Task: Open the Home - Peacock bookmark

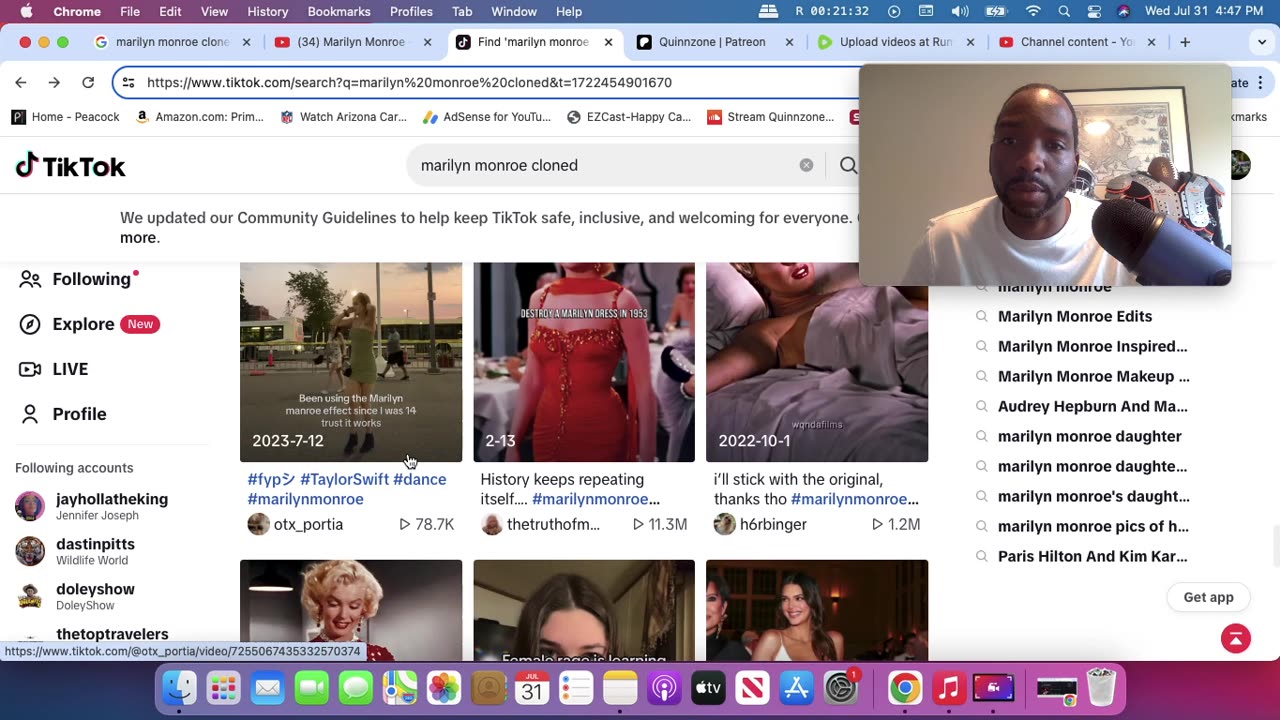Action: 65,117
